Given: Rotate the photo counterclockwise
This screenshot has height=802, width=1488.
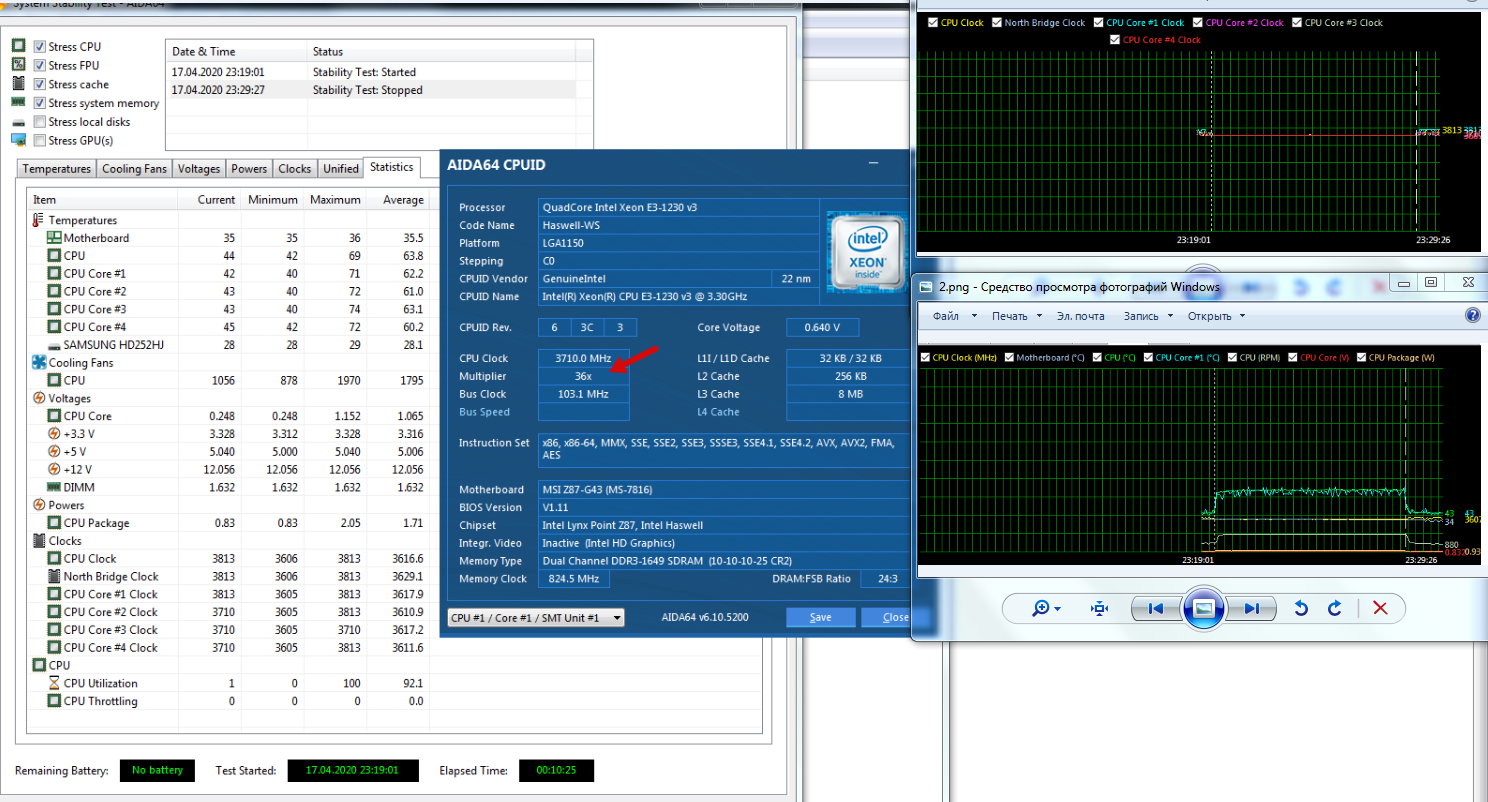Looking at the screenshot, I should tap(1301, 608).
